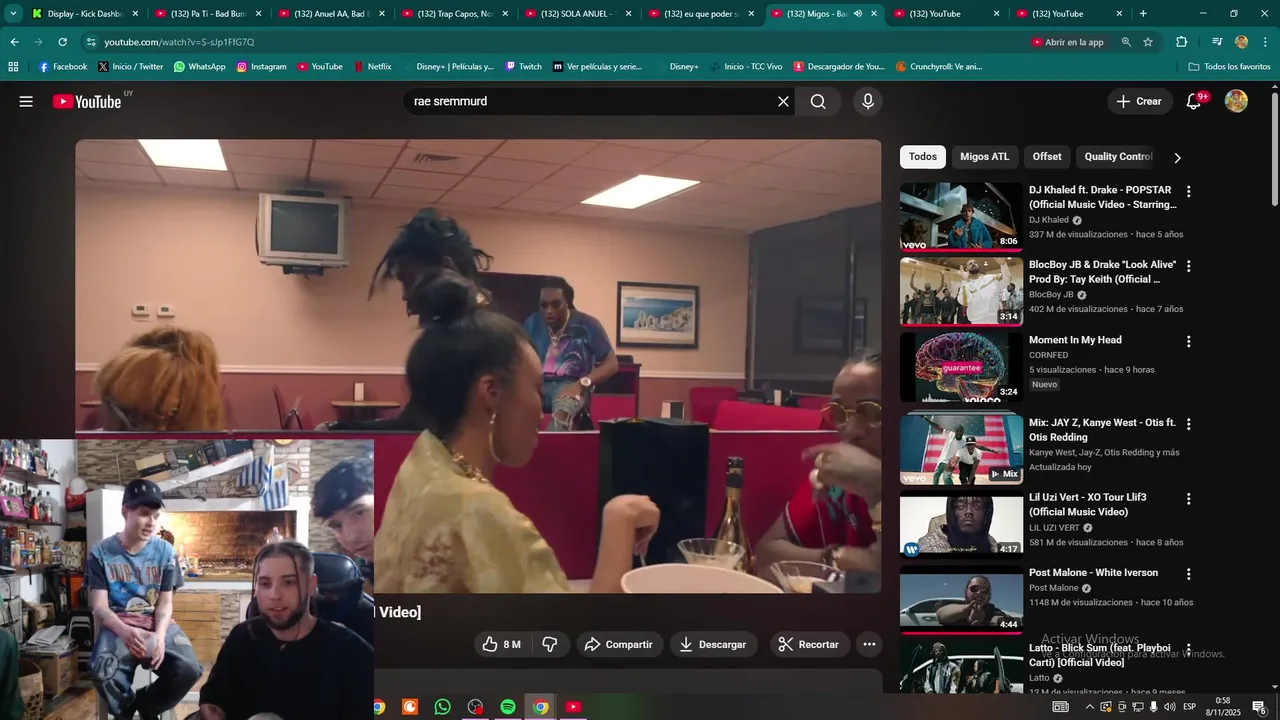Open the Crunchyroll bookmark
The image size is (1280, 720).
pyautogui.click(x=939, y=66)
